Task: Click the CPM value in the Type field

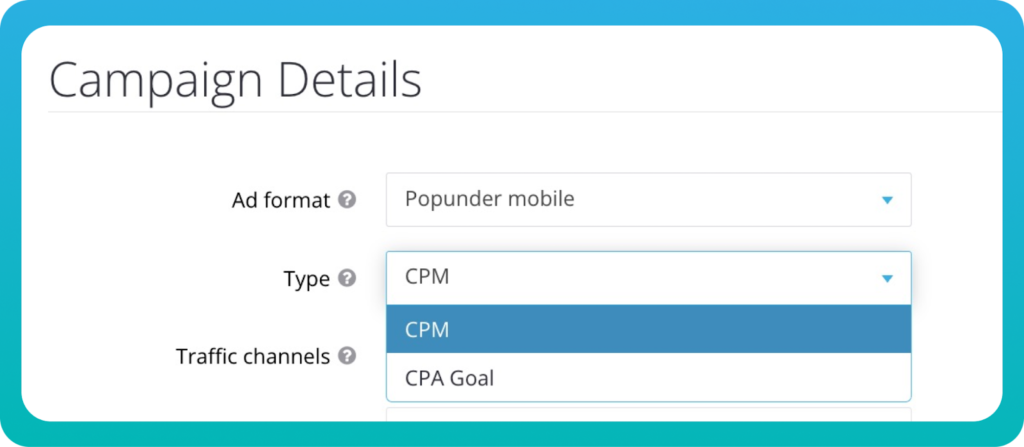Action: (x=427, y=277)
